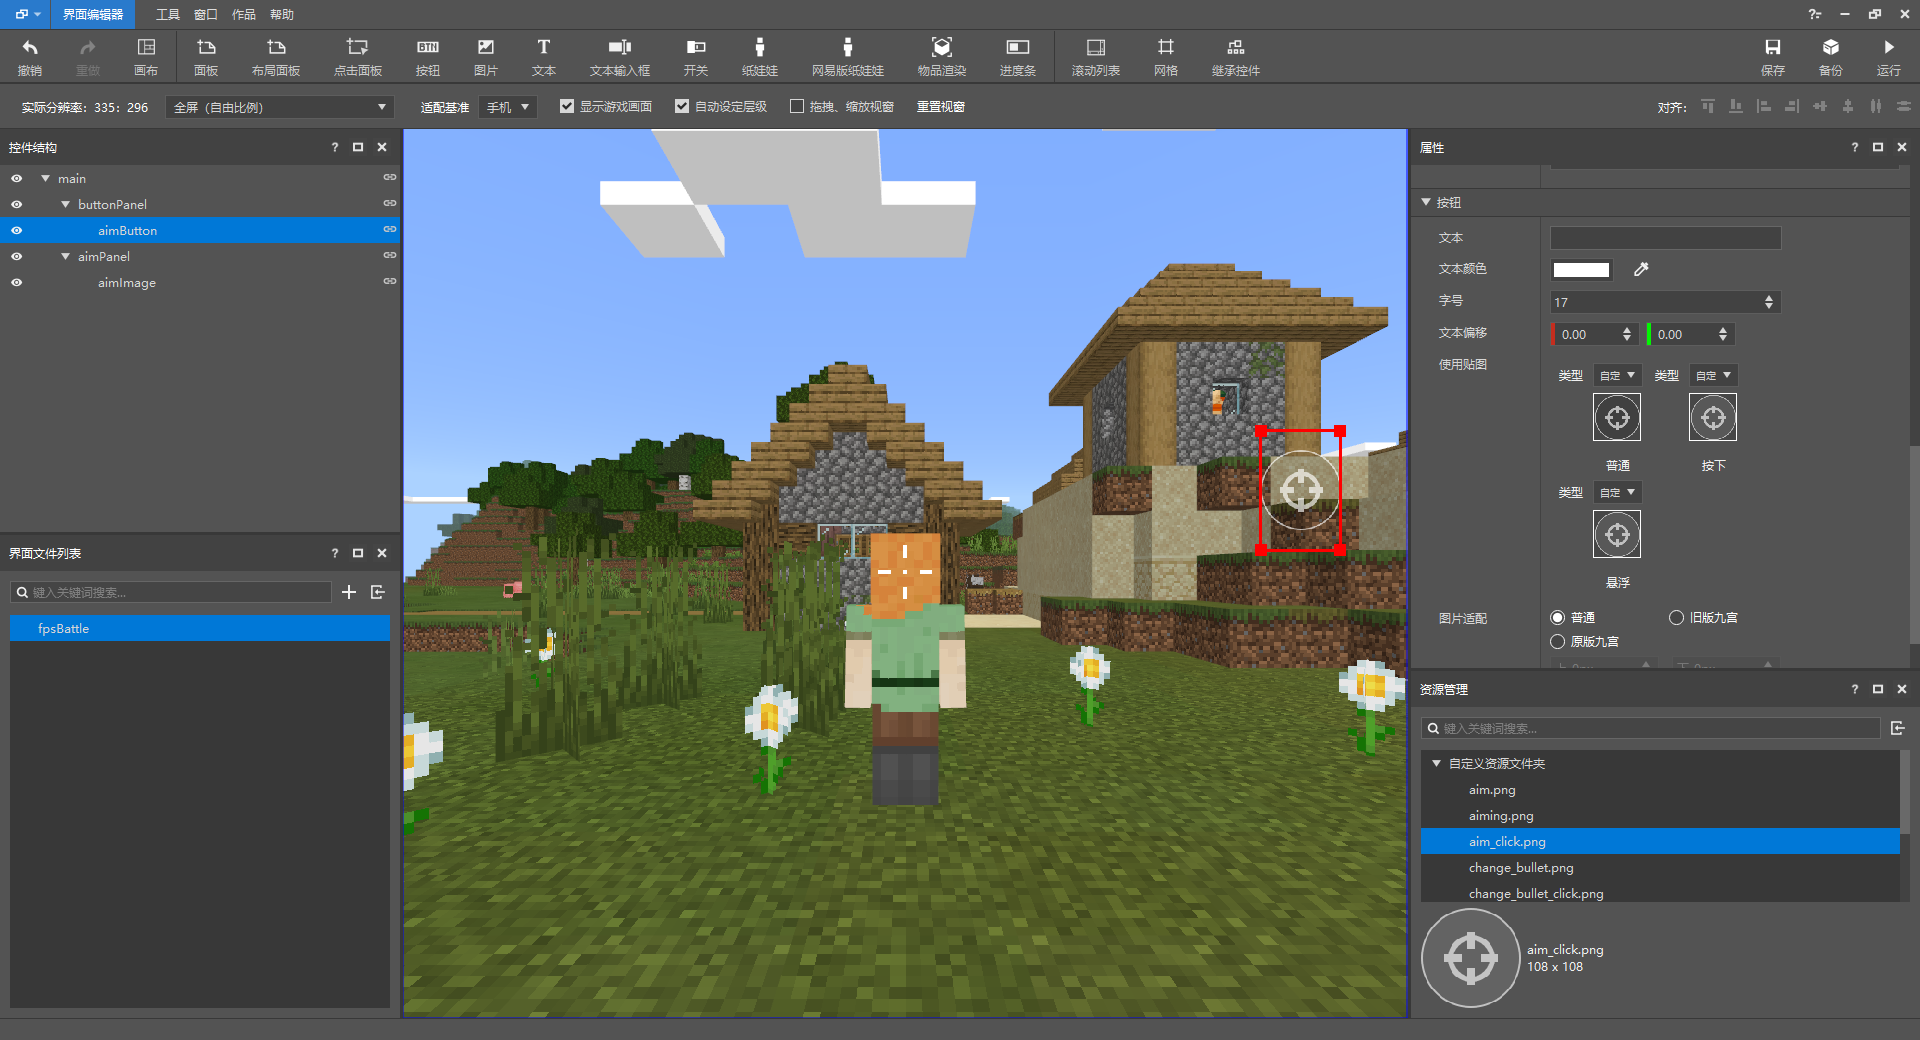The height and width of the screenshot is (1040, 1920).
Task: Toggle visibility of buttonPanel node
Action: [x=17, y=204]
